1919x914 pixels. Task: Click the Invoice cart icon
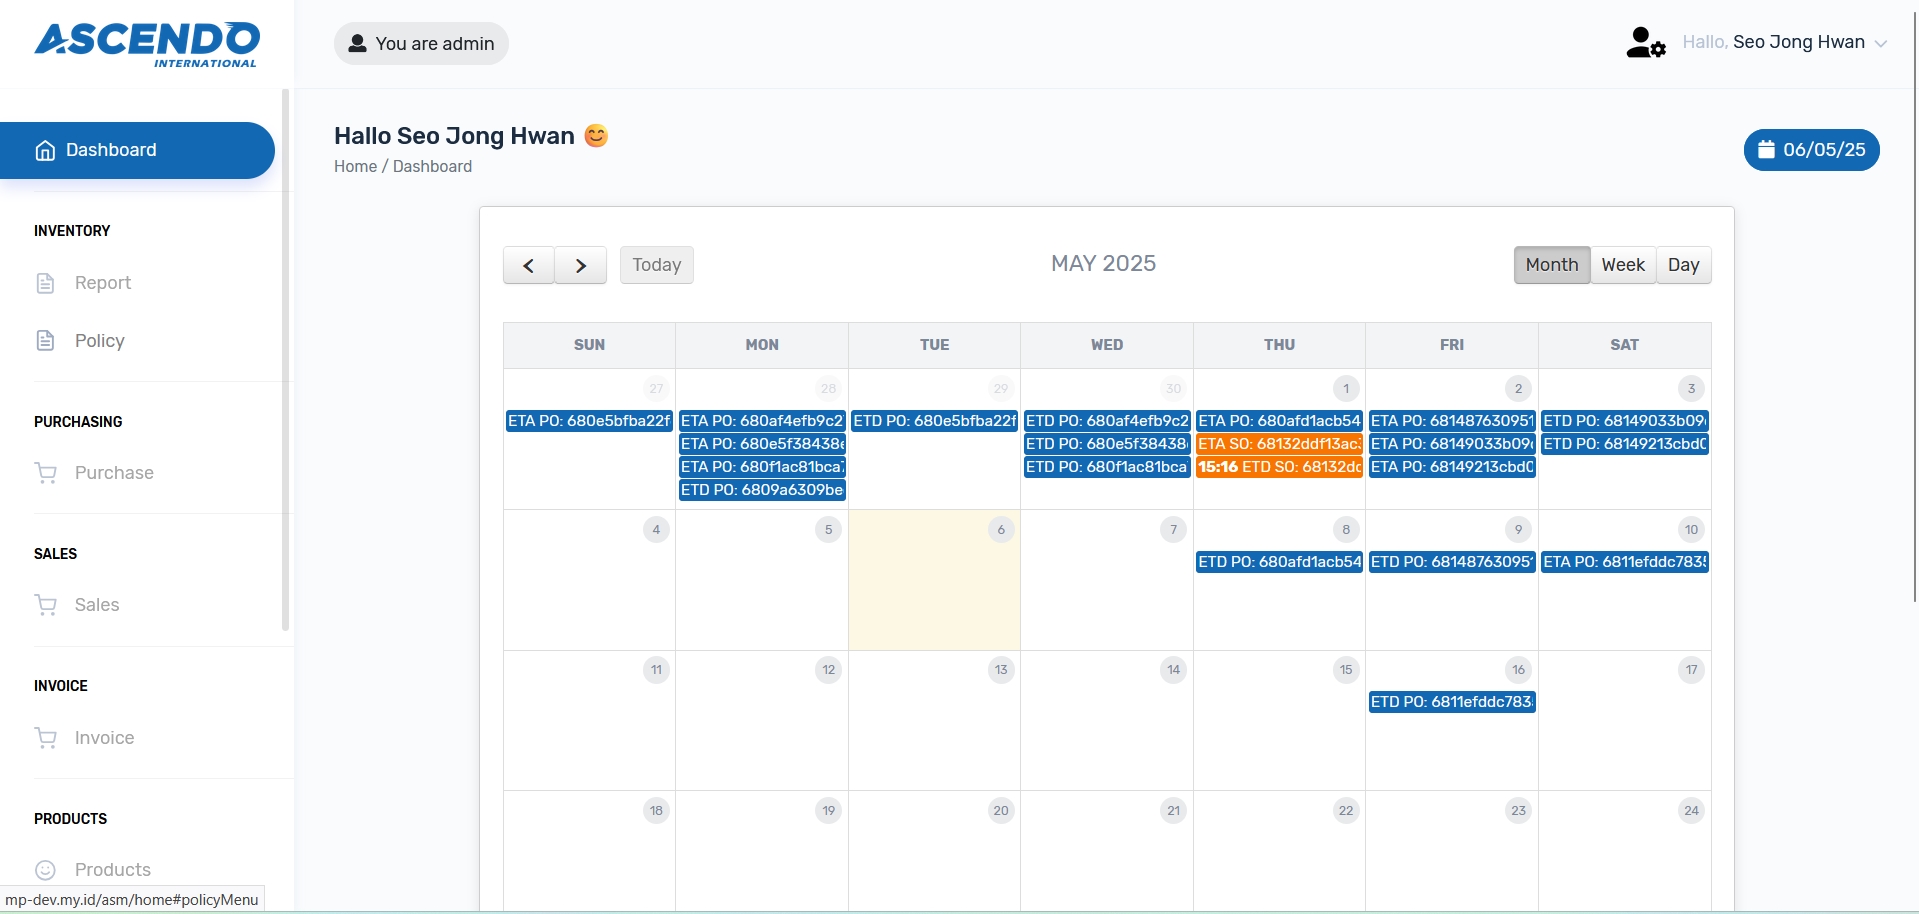pyautogui.click(x=46, y=738)
